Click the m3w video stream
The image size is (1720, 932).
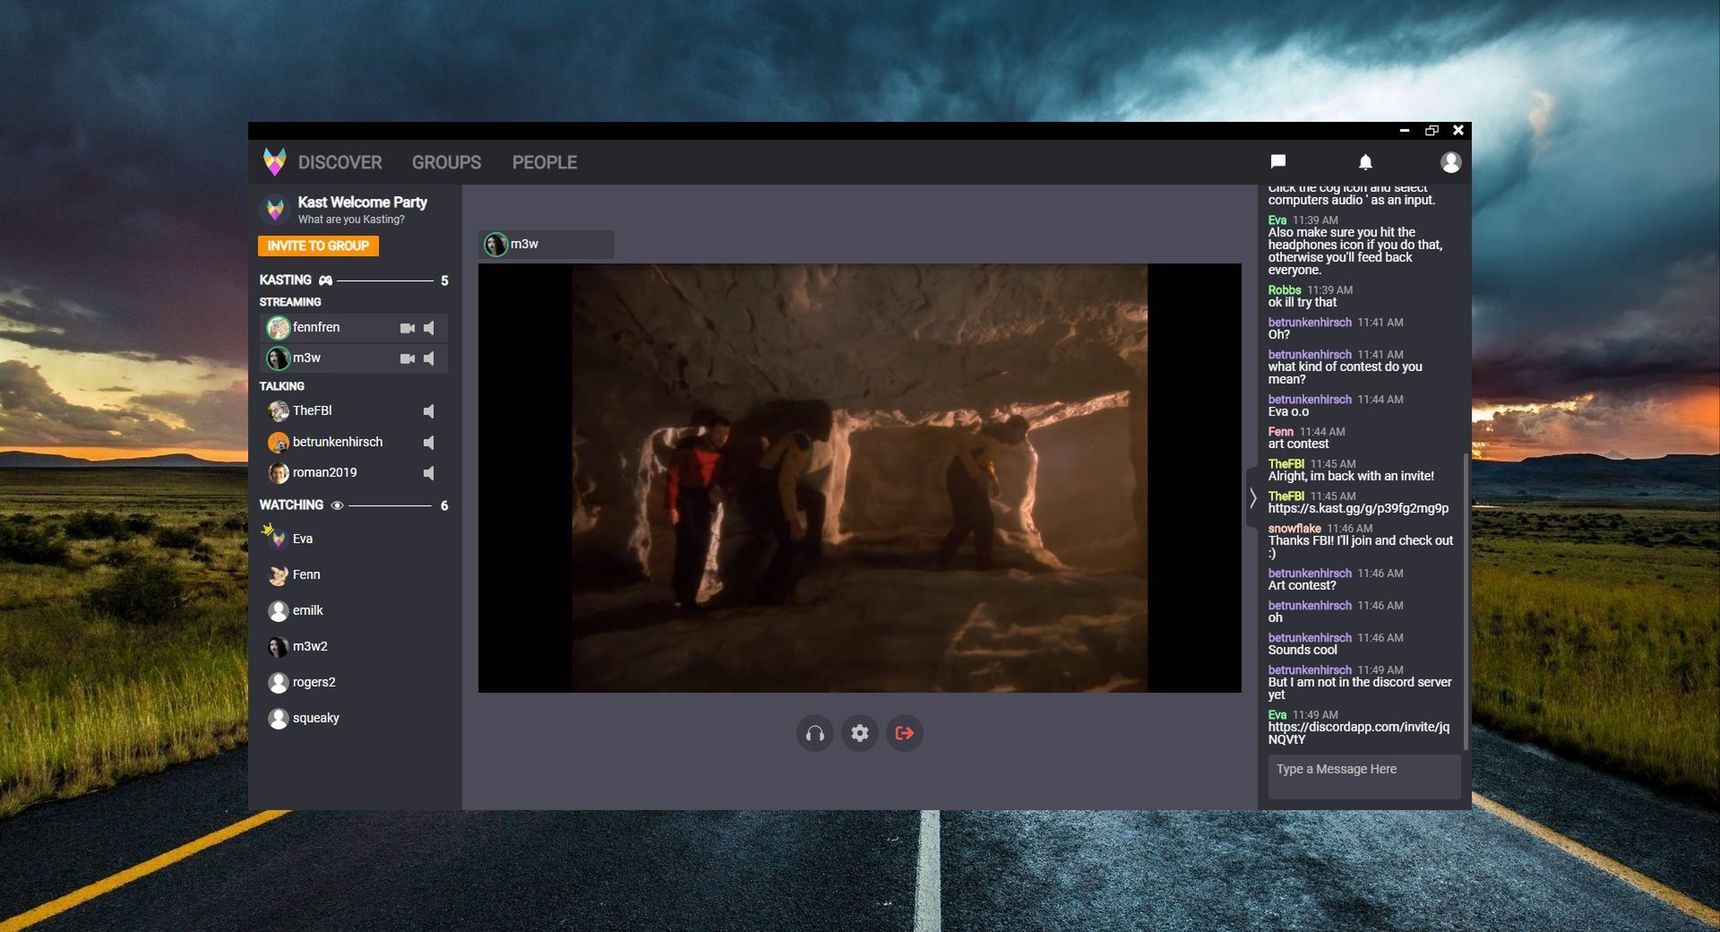859,478
